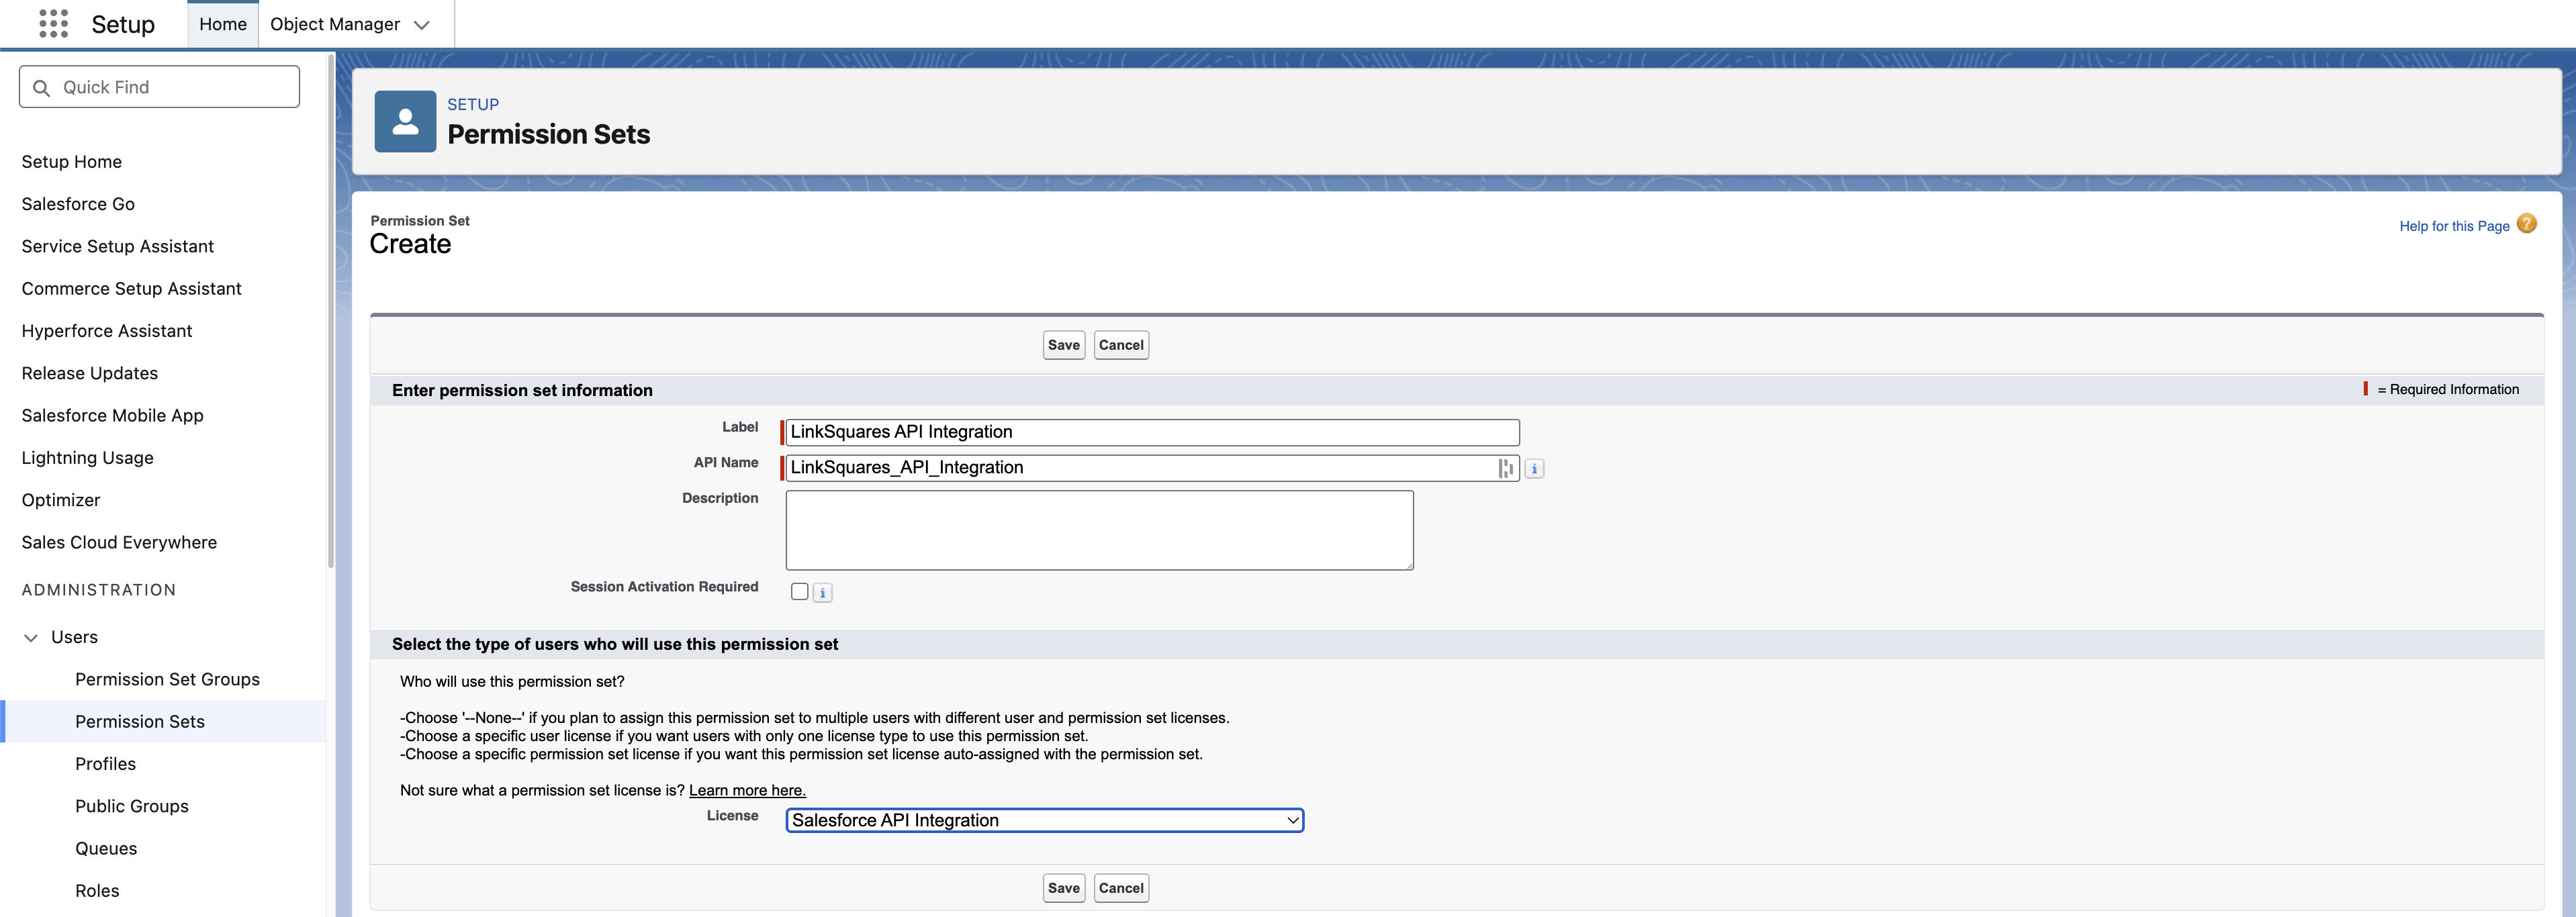Image resolution: width=2576 pixels, height=917 pixels.
Task: Click in the Description text area
Action: pyautogui.click(x=1099, y=530)
